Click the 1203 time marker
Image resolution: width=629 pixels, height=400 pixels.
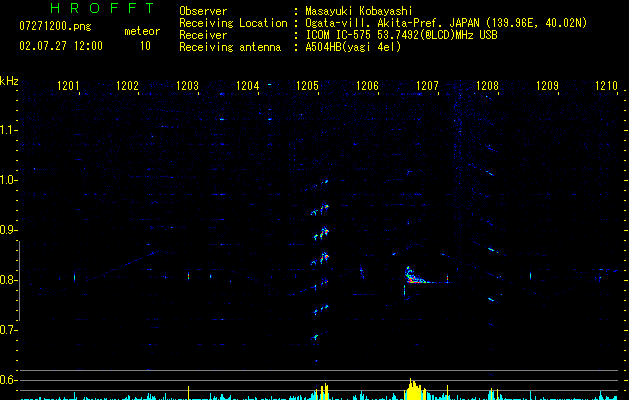[187, 85]
